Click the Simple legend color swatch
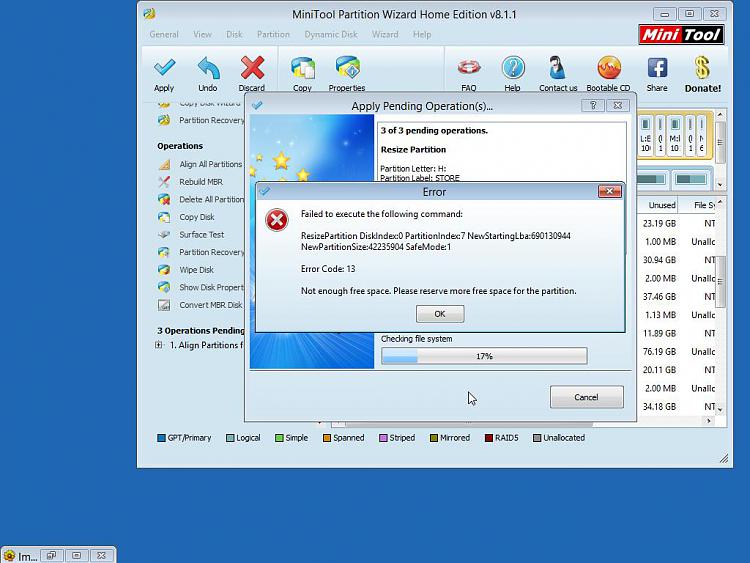This screenshot has width=750, height=563. 279,438
